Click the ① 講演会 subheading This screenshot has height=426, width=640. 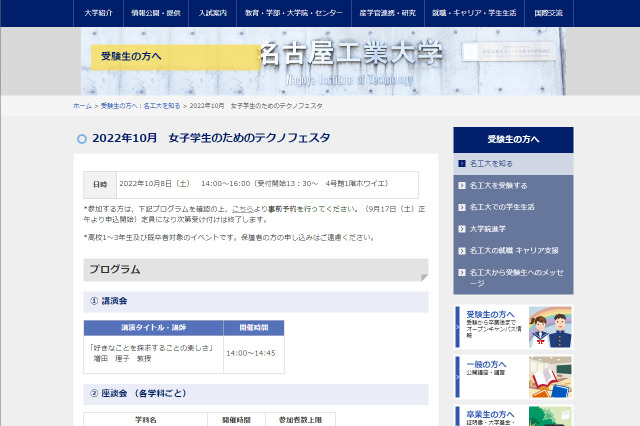(256, 302)
